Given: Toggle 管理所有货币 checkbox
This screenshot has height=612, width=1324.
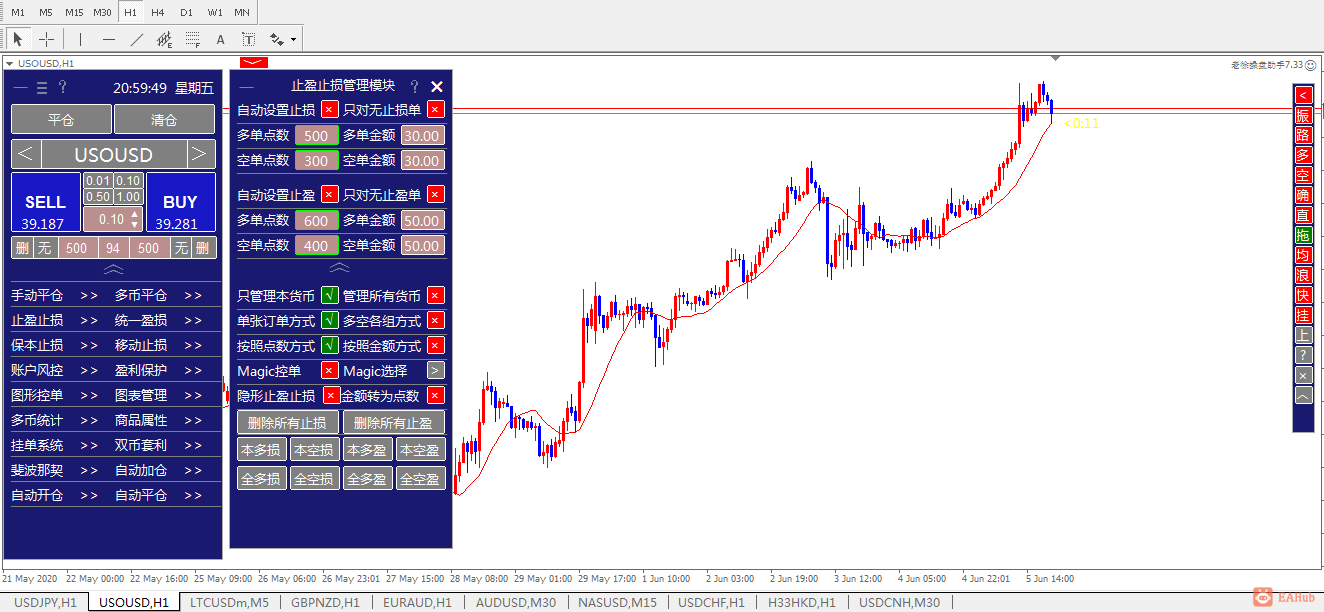Looking at the screenshot, I should point(436,295).
